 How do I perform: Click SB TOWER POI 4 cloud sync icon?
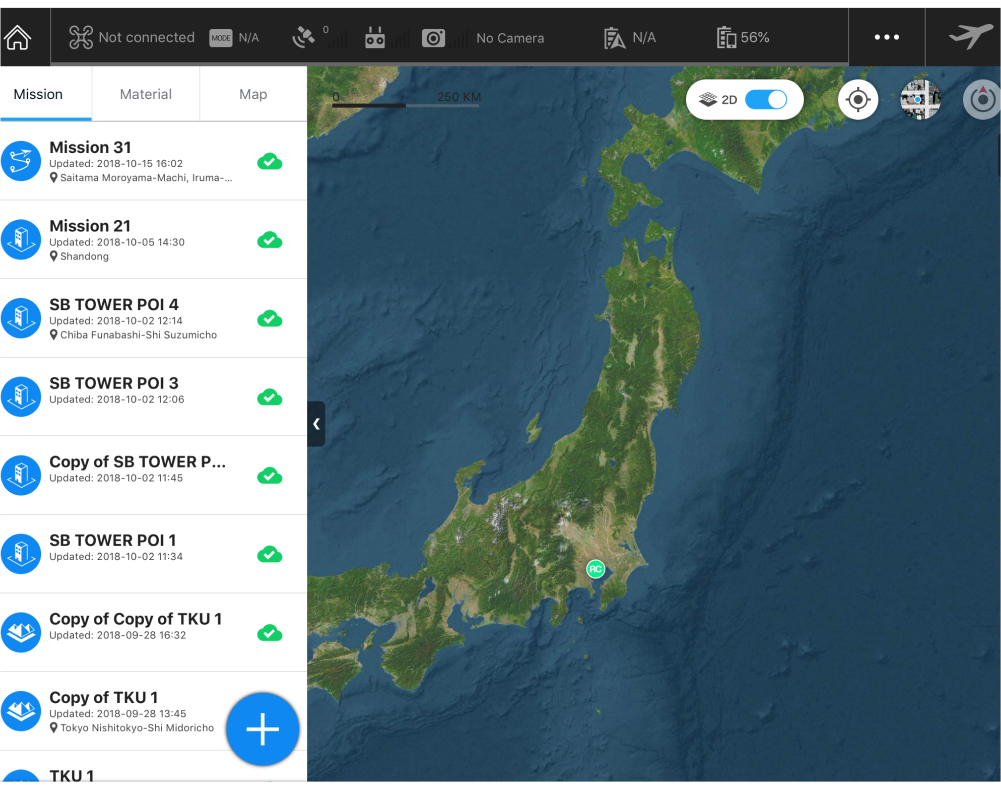tap(269, 319)
